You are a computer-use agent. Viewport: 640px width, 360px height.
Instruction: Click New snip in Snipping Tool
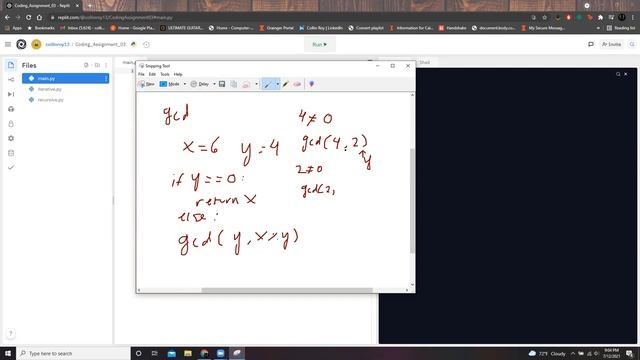(147, 84)
